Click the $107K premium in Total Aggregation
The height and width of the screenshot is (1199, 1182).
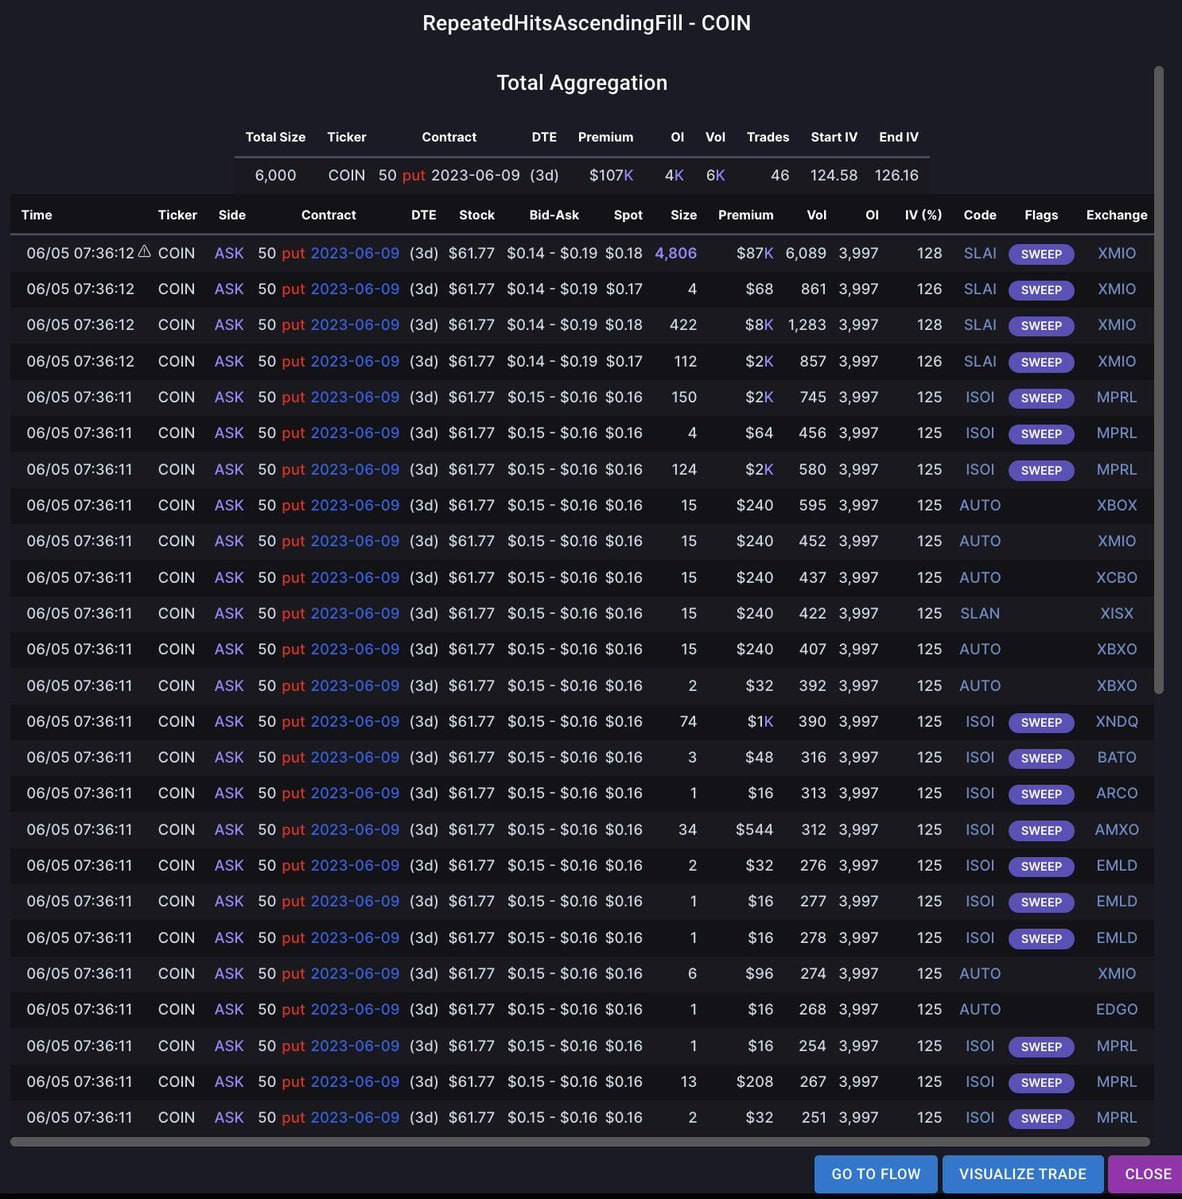point(610,175)
